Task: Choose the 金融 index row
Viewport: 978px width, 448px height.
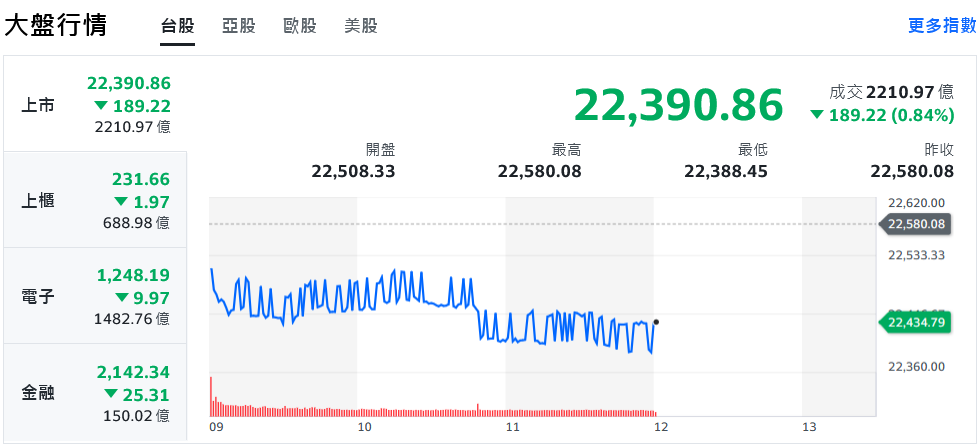Action: [96, 392]
